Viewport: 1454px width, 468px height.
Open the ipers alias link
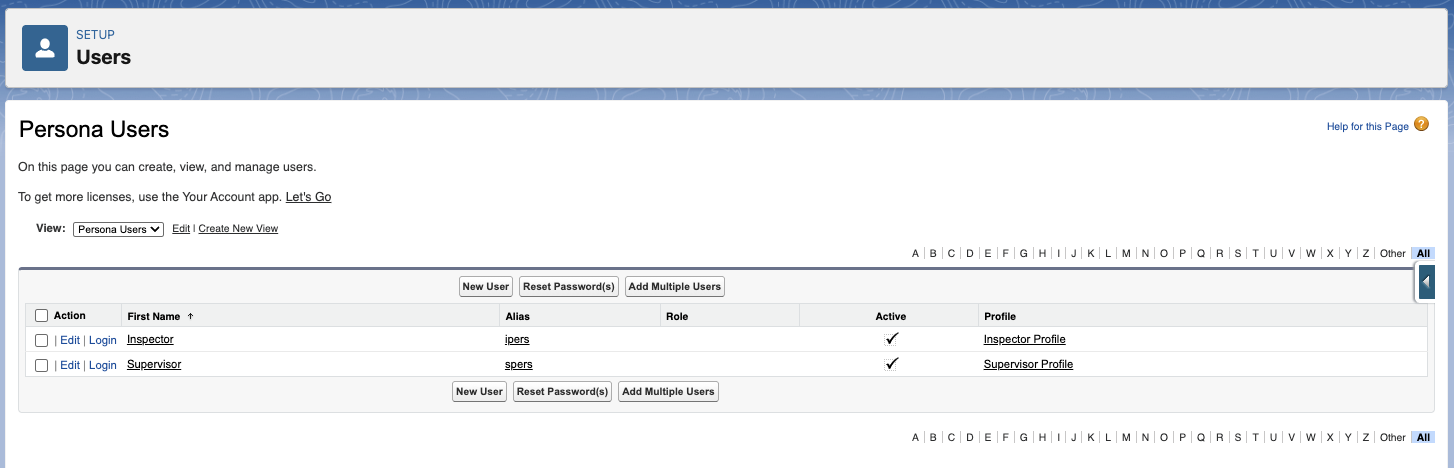(517, 339)
